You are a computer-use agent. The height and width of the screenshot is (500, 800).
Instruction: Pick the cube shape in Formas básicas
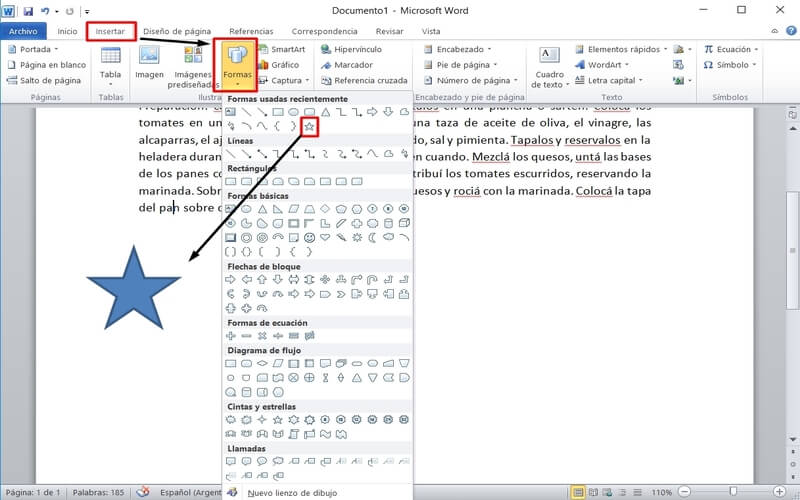(404, 223)
